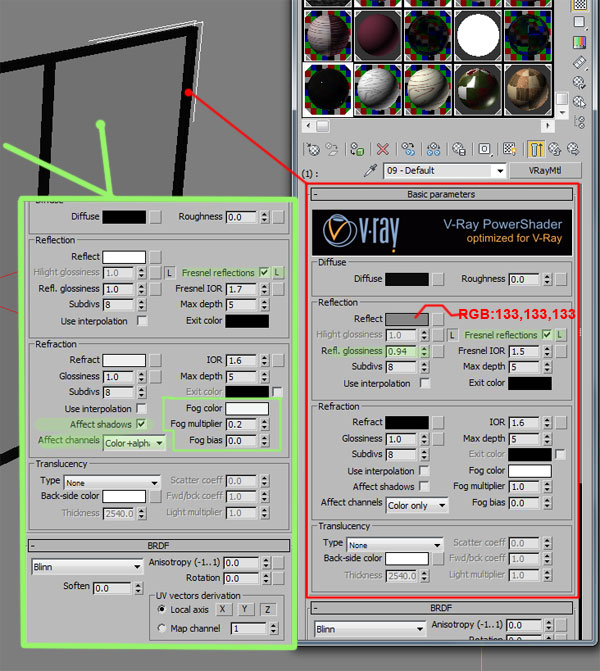Open white Fog color swatch in green panel
The width and height of the screenshot is (600, 671).
pos(247,409)
